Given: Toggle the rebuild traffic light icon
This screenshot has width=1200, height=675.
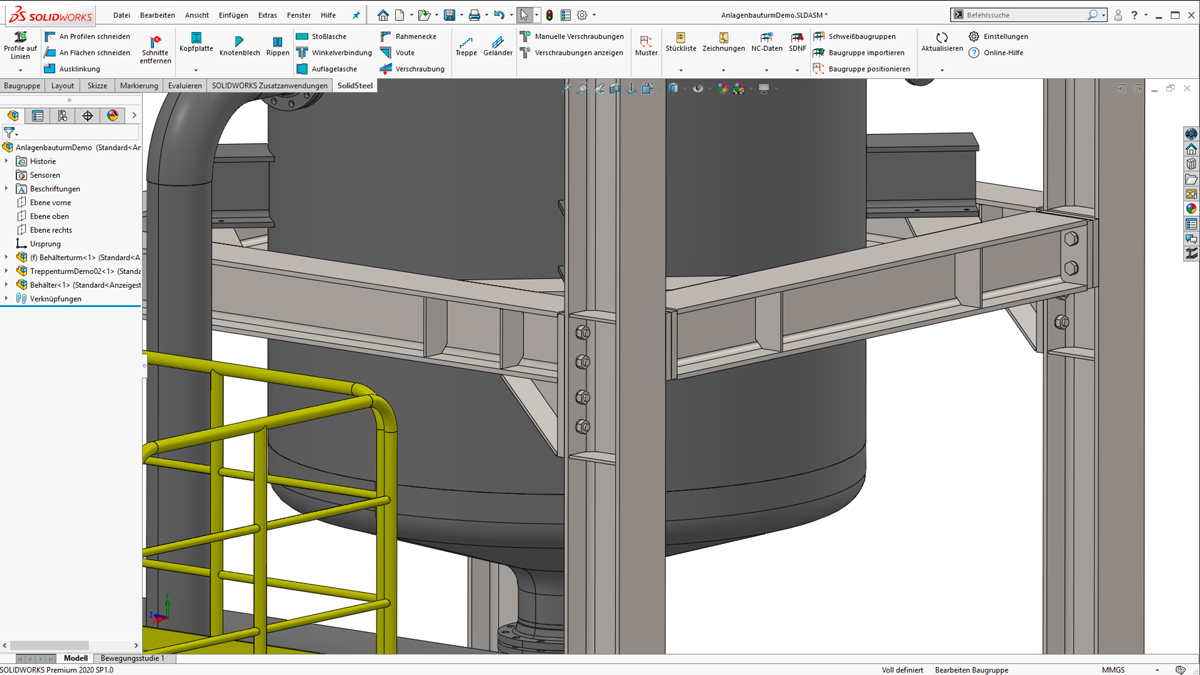Looking at the screenshot, I should coord(549,15).
